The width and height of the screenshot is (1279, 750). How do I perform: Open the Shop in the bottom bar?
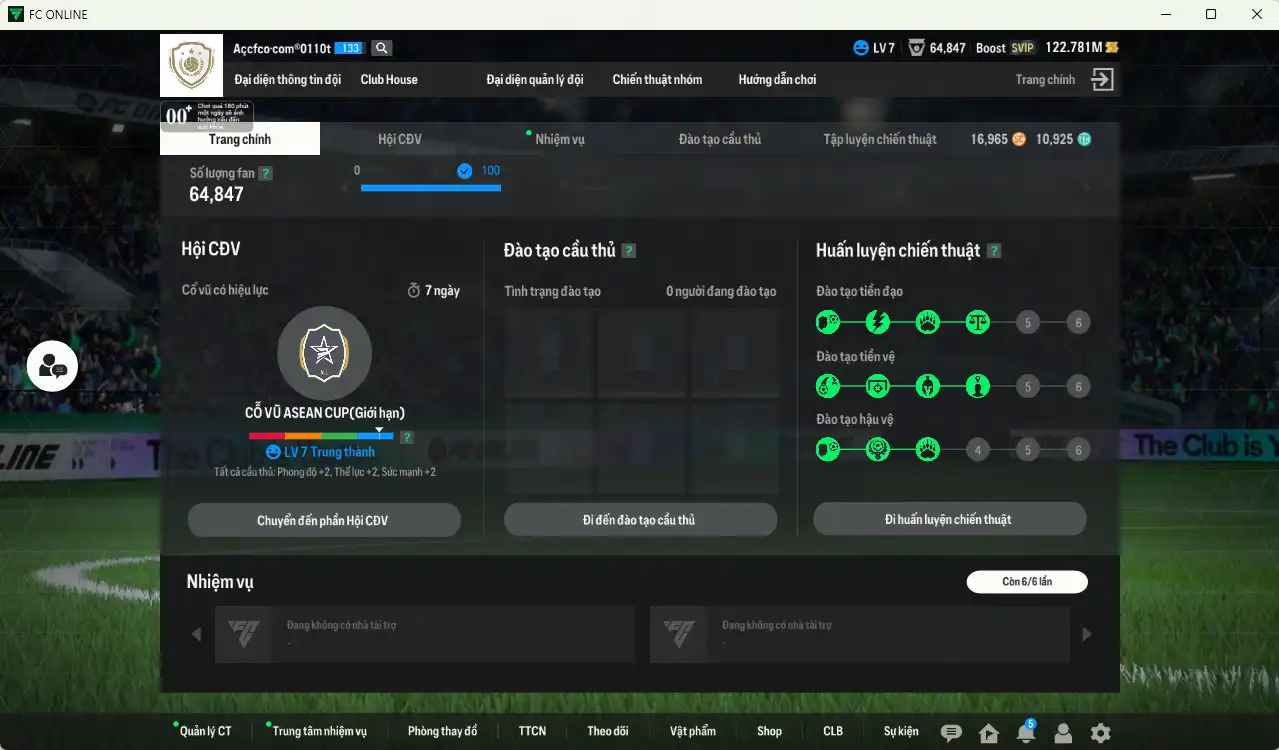click(769, 731)
